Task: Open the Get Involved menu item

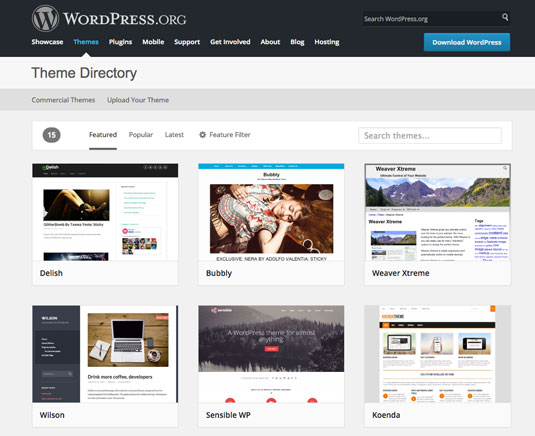Action: click(230, 42)
